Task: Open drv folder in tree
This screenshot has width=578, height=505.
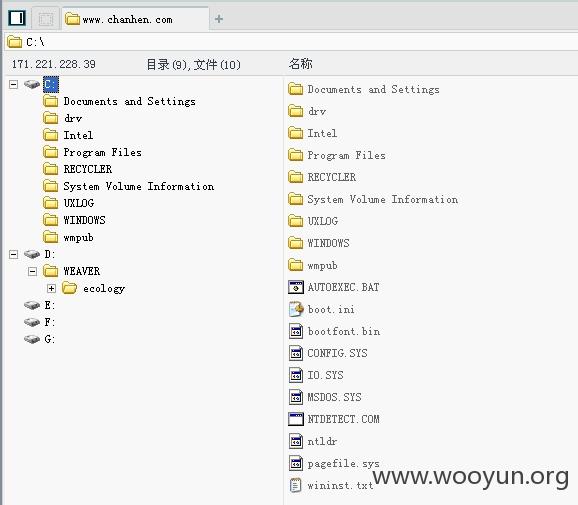Action: tap(73, 118)
